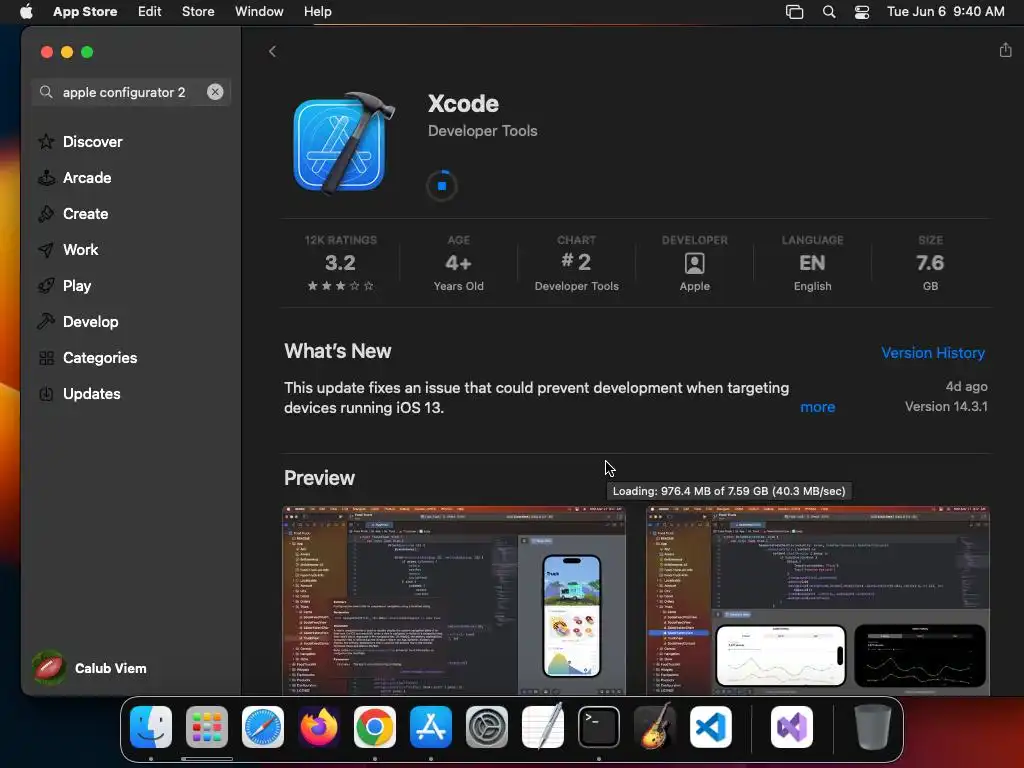Open the share button at top right

pyautogui.click(x=1005, y=50)
